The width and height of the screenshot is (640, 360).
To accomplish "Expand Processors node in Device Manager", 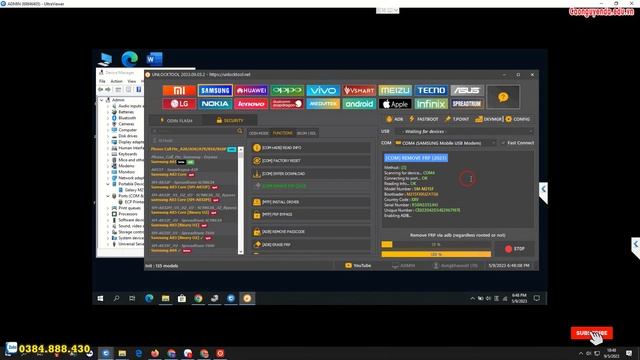I will (108, 214).
